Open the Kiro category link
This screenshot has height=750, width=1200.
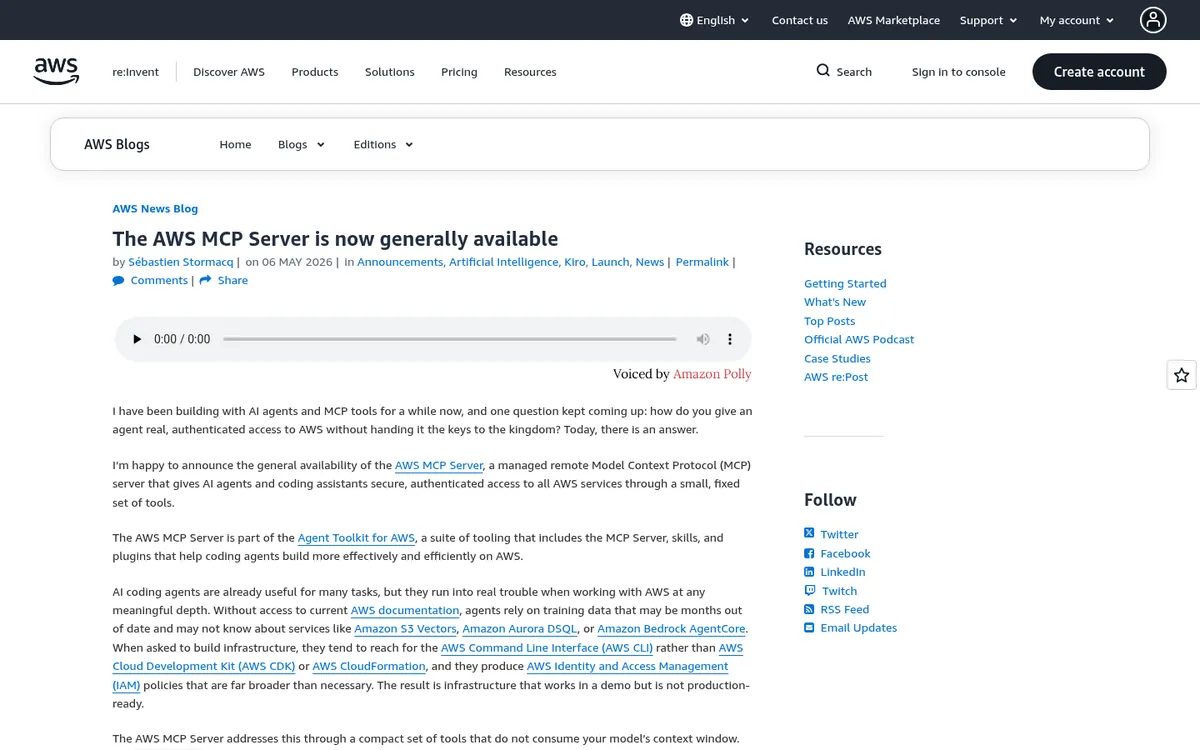(x=574, y=262)
